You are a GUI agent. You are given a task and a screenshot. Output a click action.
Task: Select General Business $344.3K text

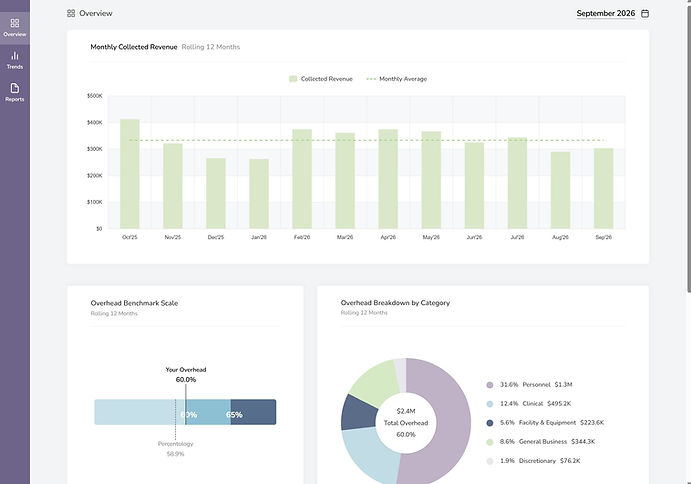547,442
